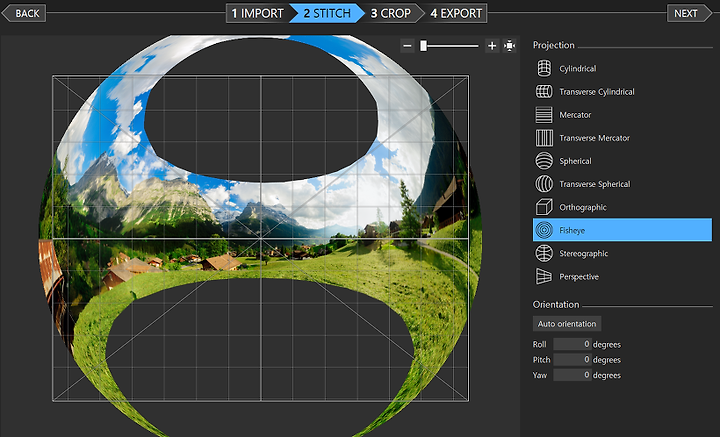The image size is (720, 437).
Task: Select the 2 Stitch step
Action: tap(327, 13)
